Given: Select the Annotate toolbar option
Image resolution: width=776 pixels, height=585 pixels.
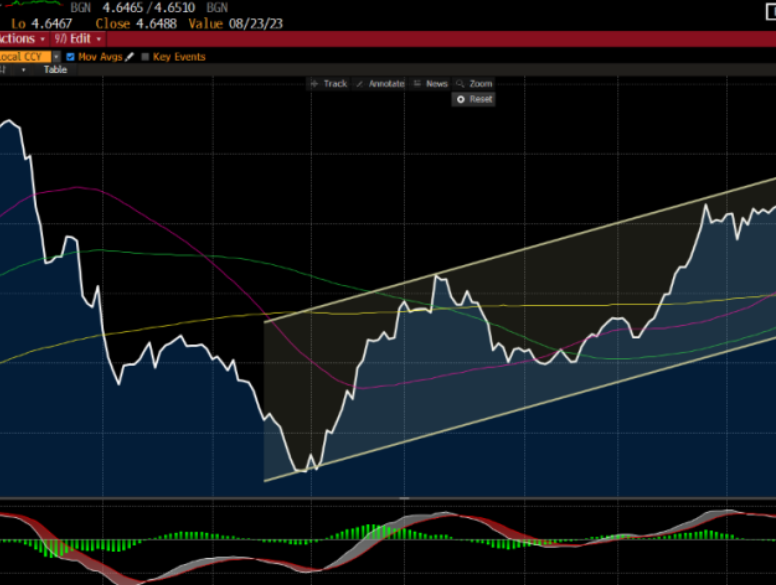Looking at the screenshot, I should 386,84.
